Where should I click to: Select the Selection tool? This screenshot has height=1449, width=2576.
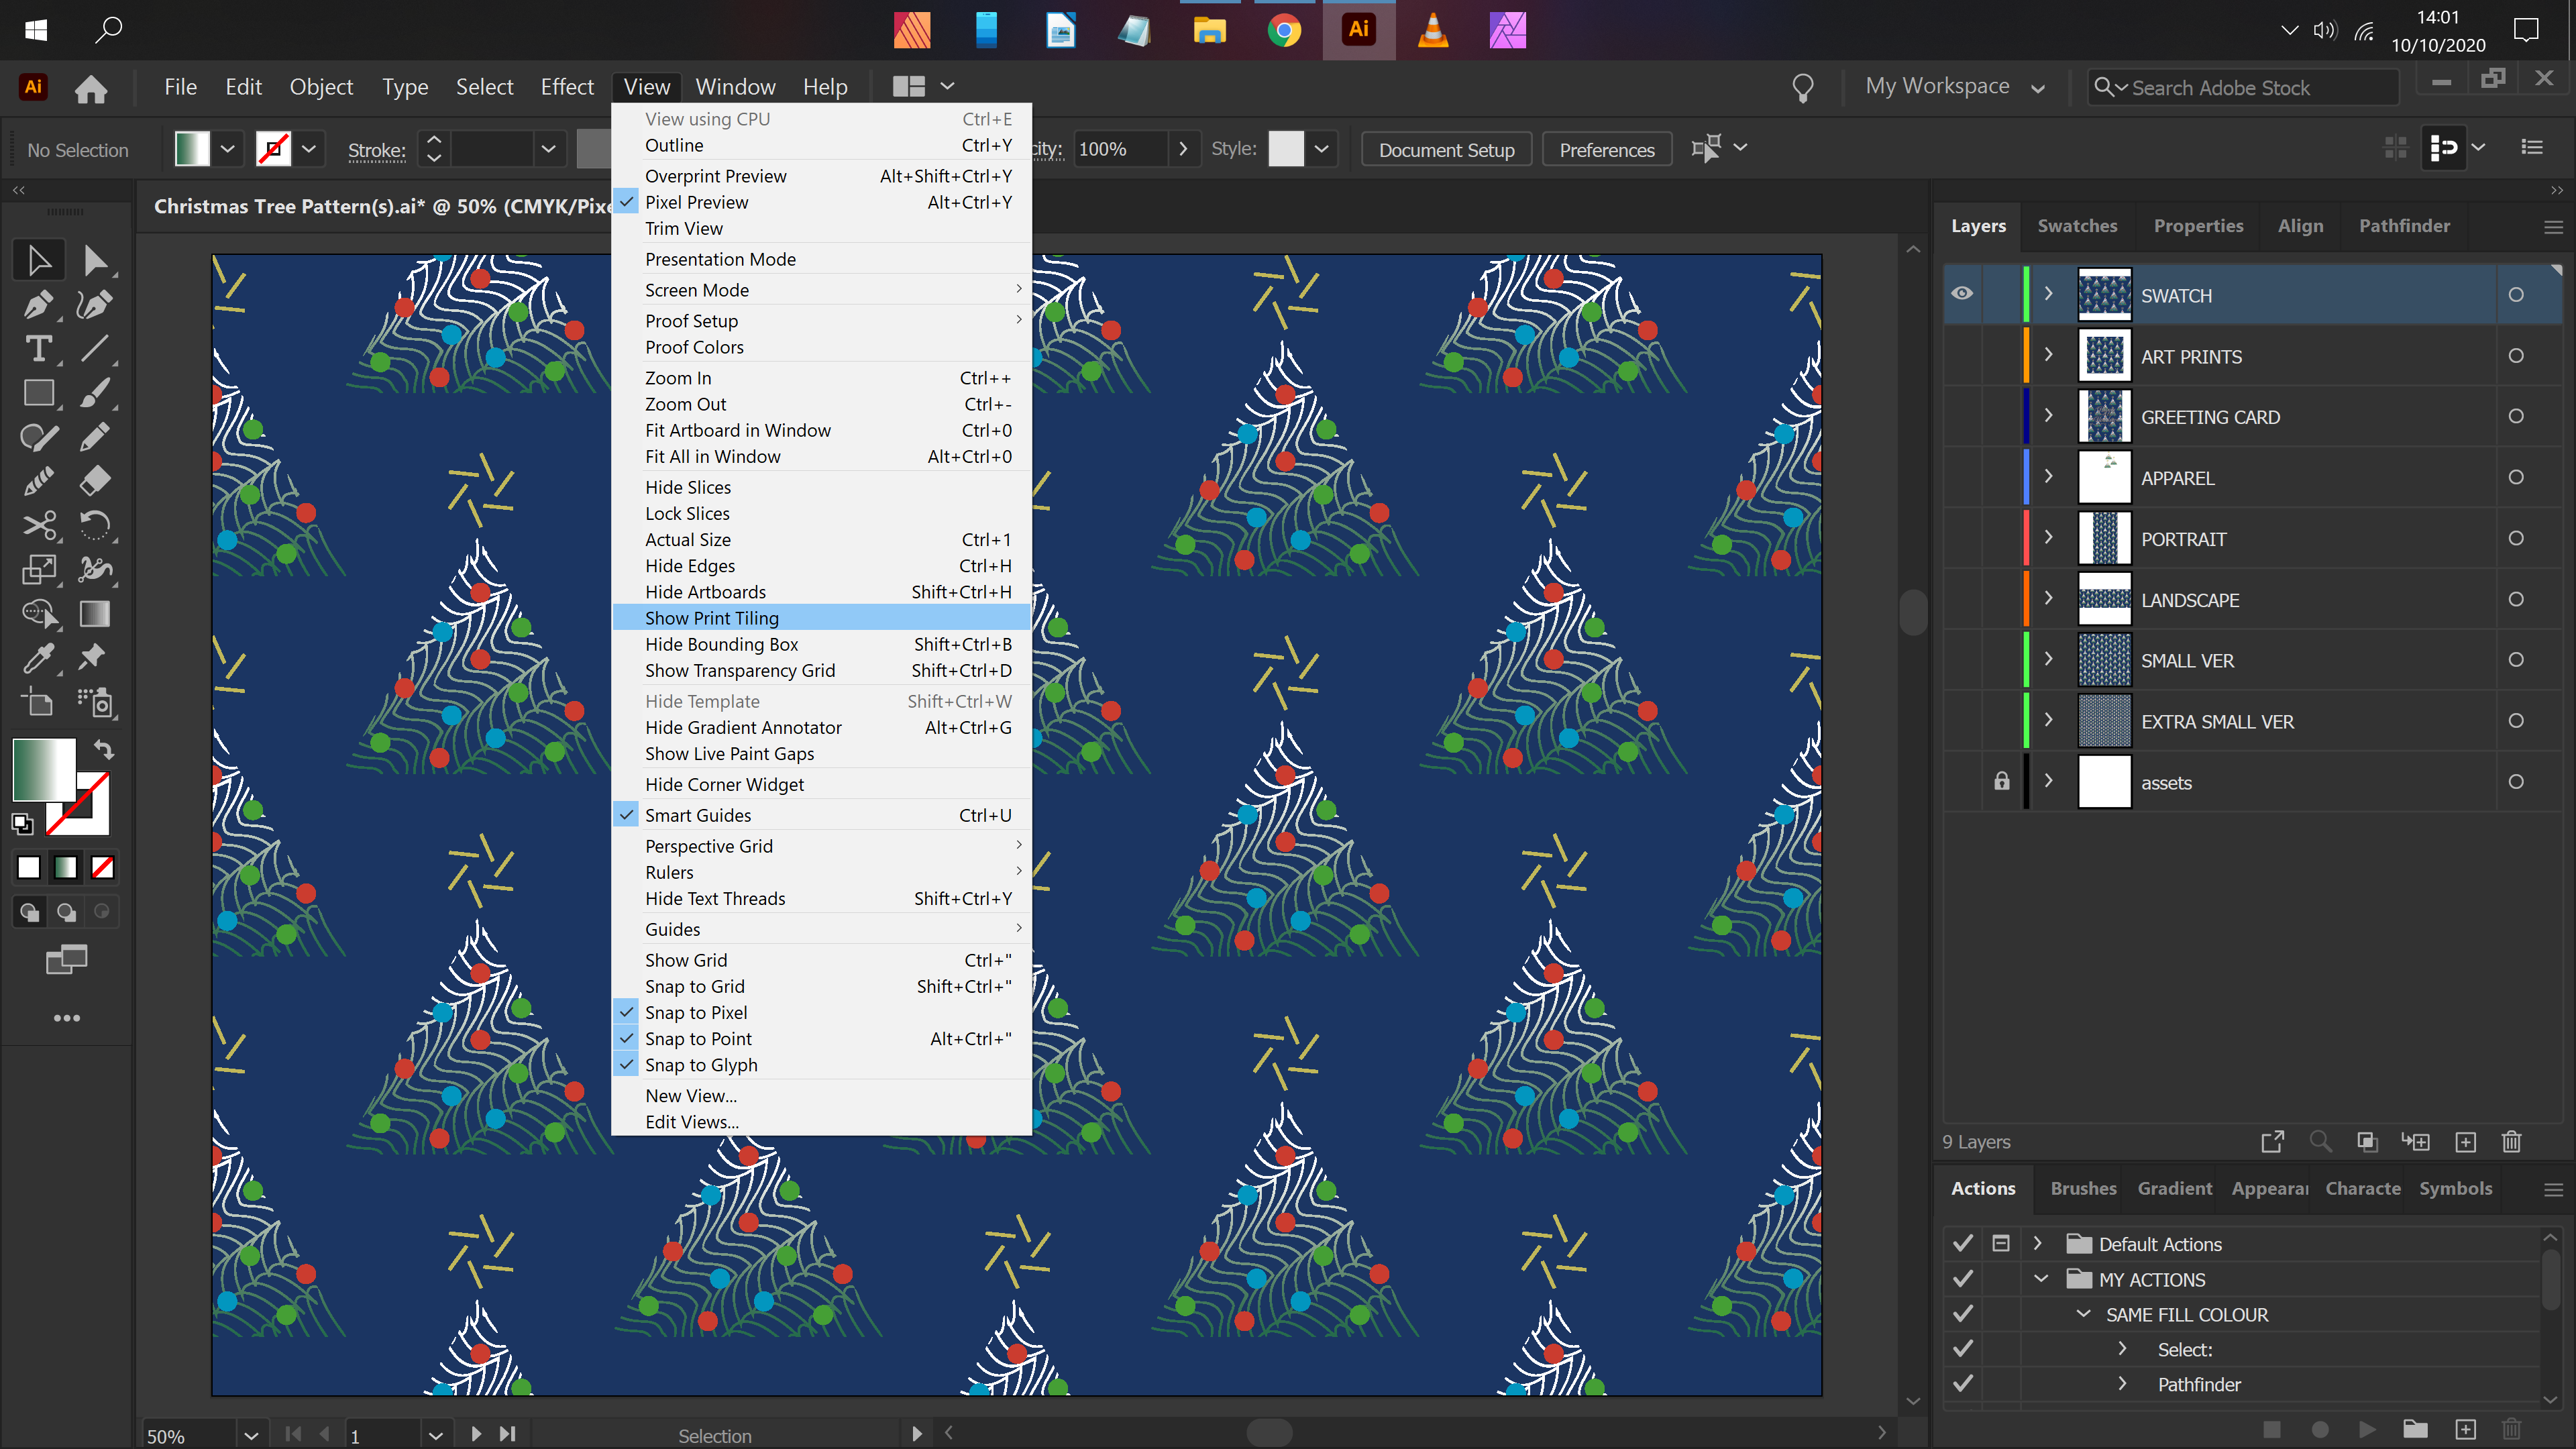pyautogui.click(x=38, y=259)
